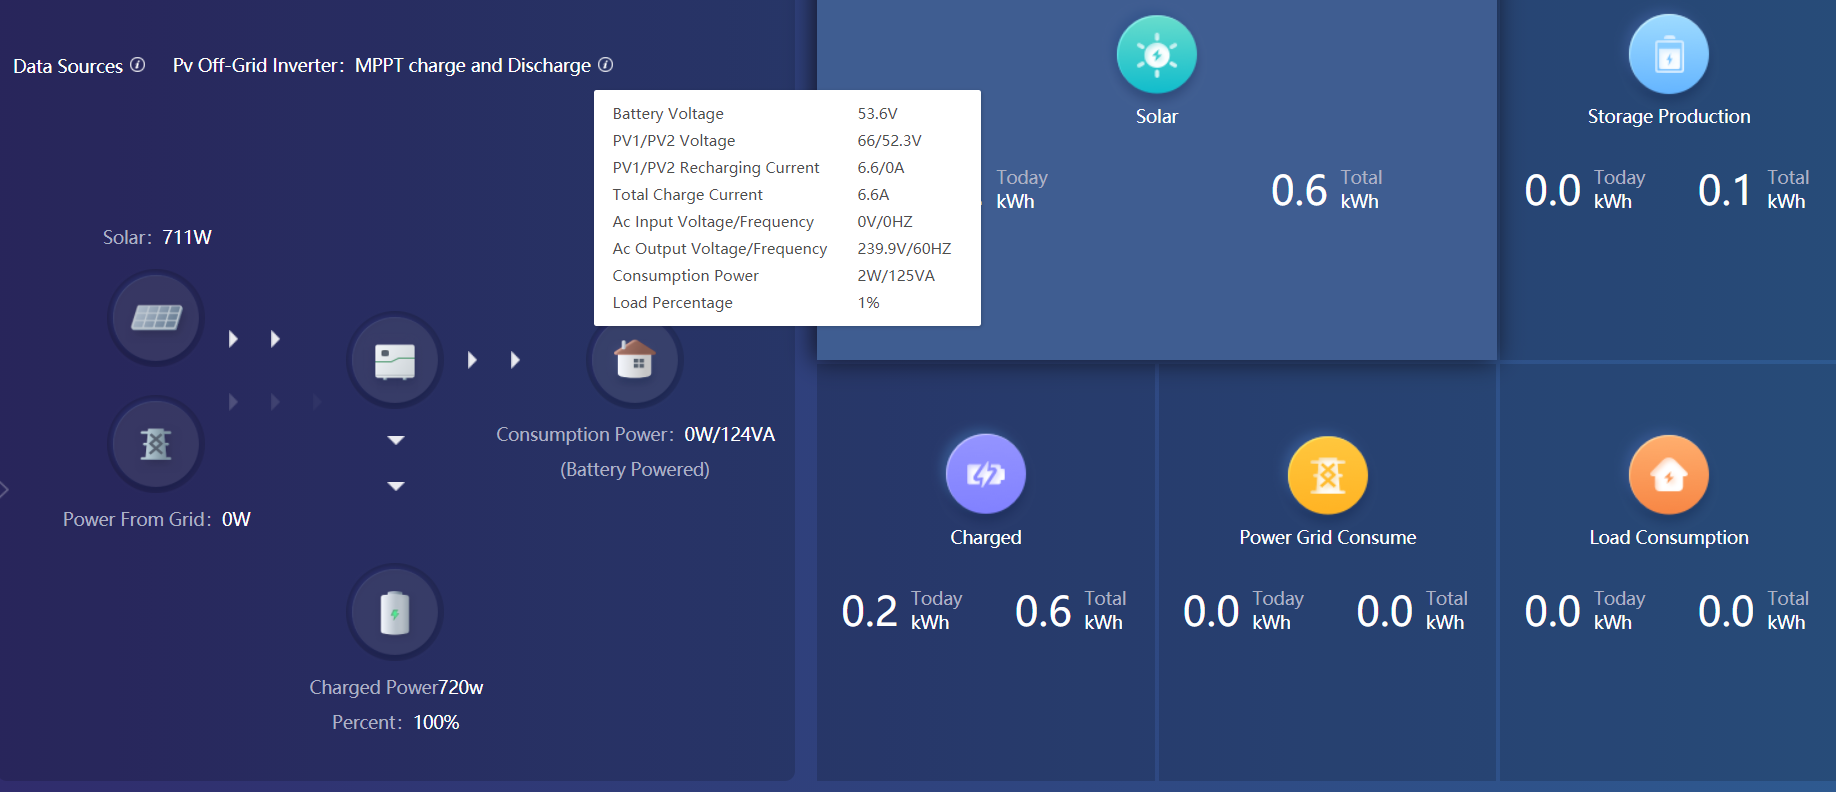1836x792 pixels.
Task: Select Load Consumption Total 0.0 kWh value
Action: [1754, 610]
